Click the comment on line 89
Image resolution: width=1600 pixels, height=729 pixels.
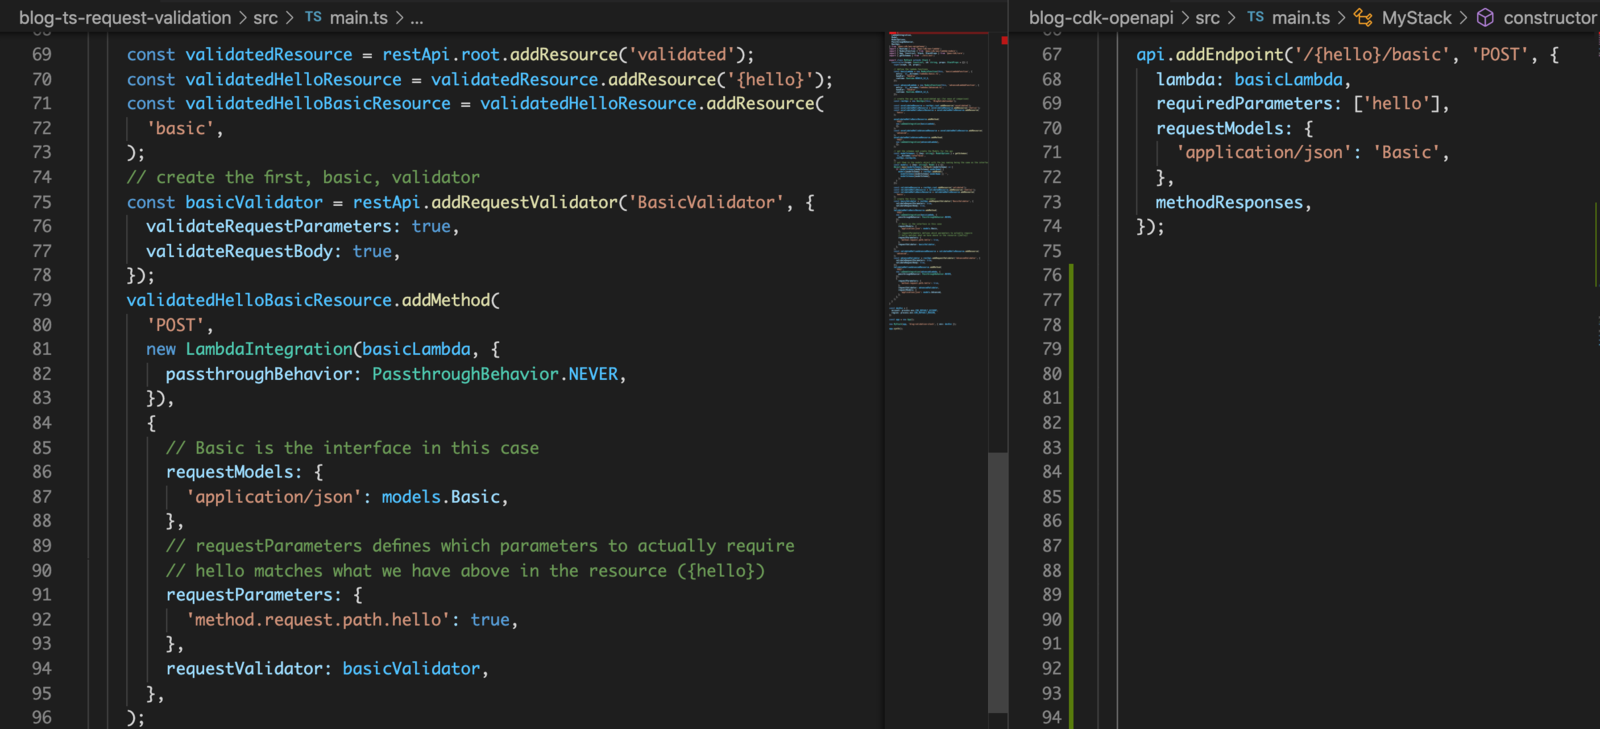coord(480,546)
